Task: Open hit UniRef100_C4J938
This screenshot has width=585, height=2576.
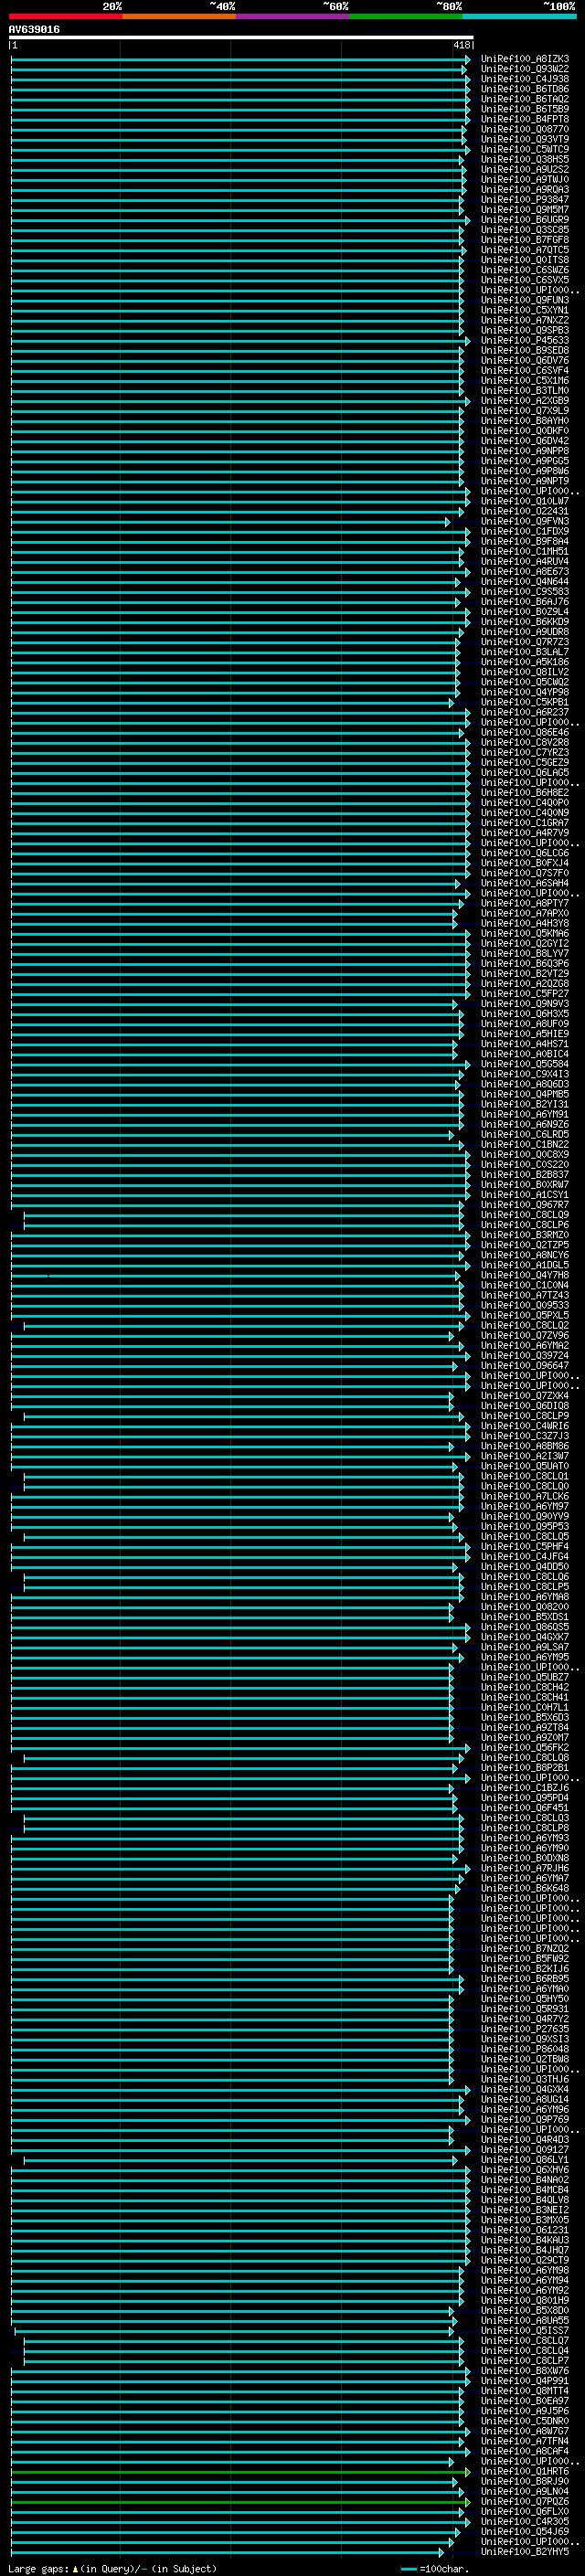Action: 525,79
